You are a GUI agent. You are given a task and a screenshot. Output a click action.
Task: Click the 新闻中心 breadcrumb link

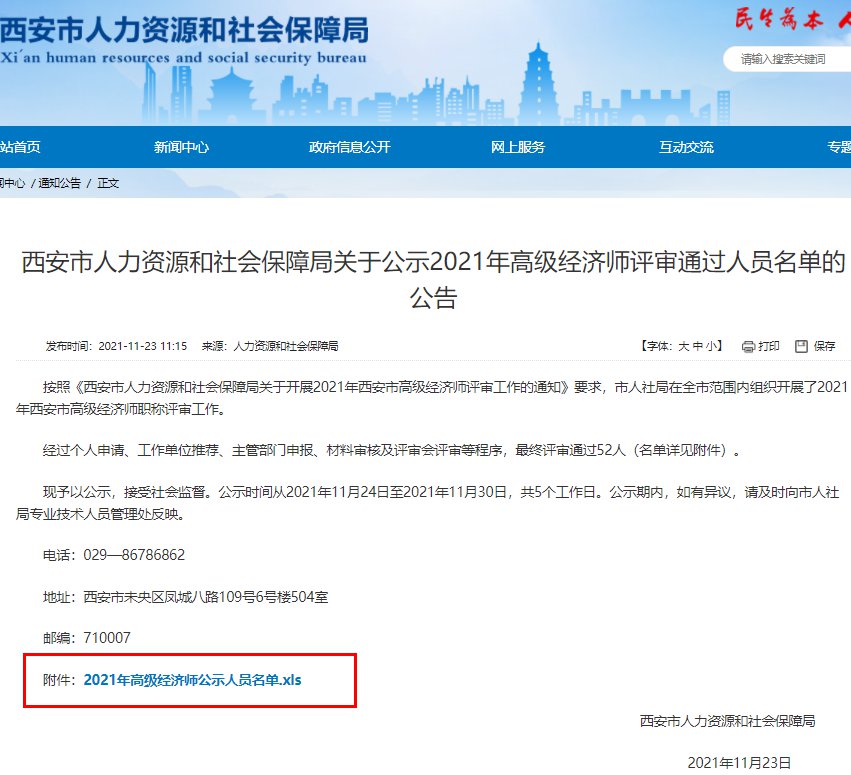(12, 183)
